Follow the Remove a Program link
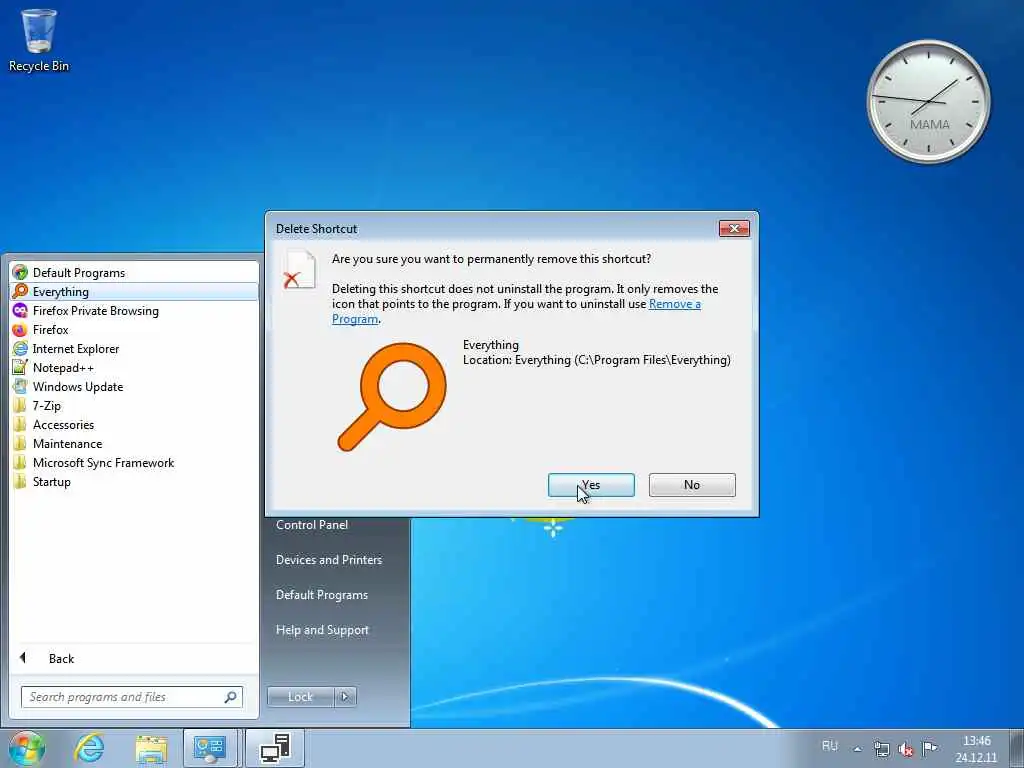This screenshot has width=1024, height=768. click(674, 304)
